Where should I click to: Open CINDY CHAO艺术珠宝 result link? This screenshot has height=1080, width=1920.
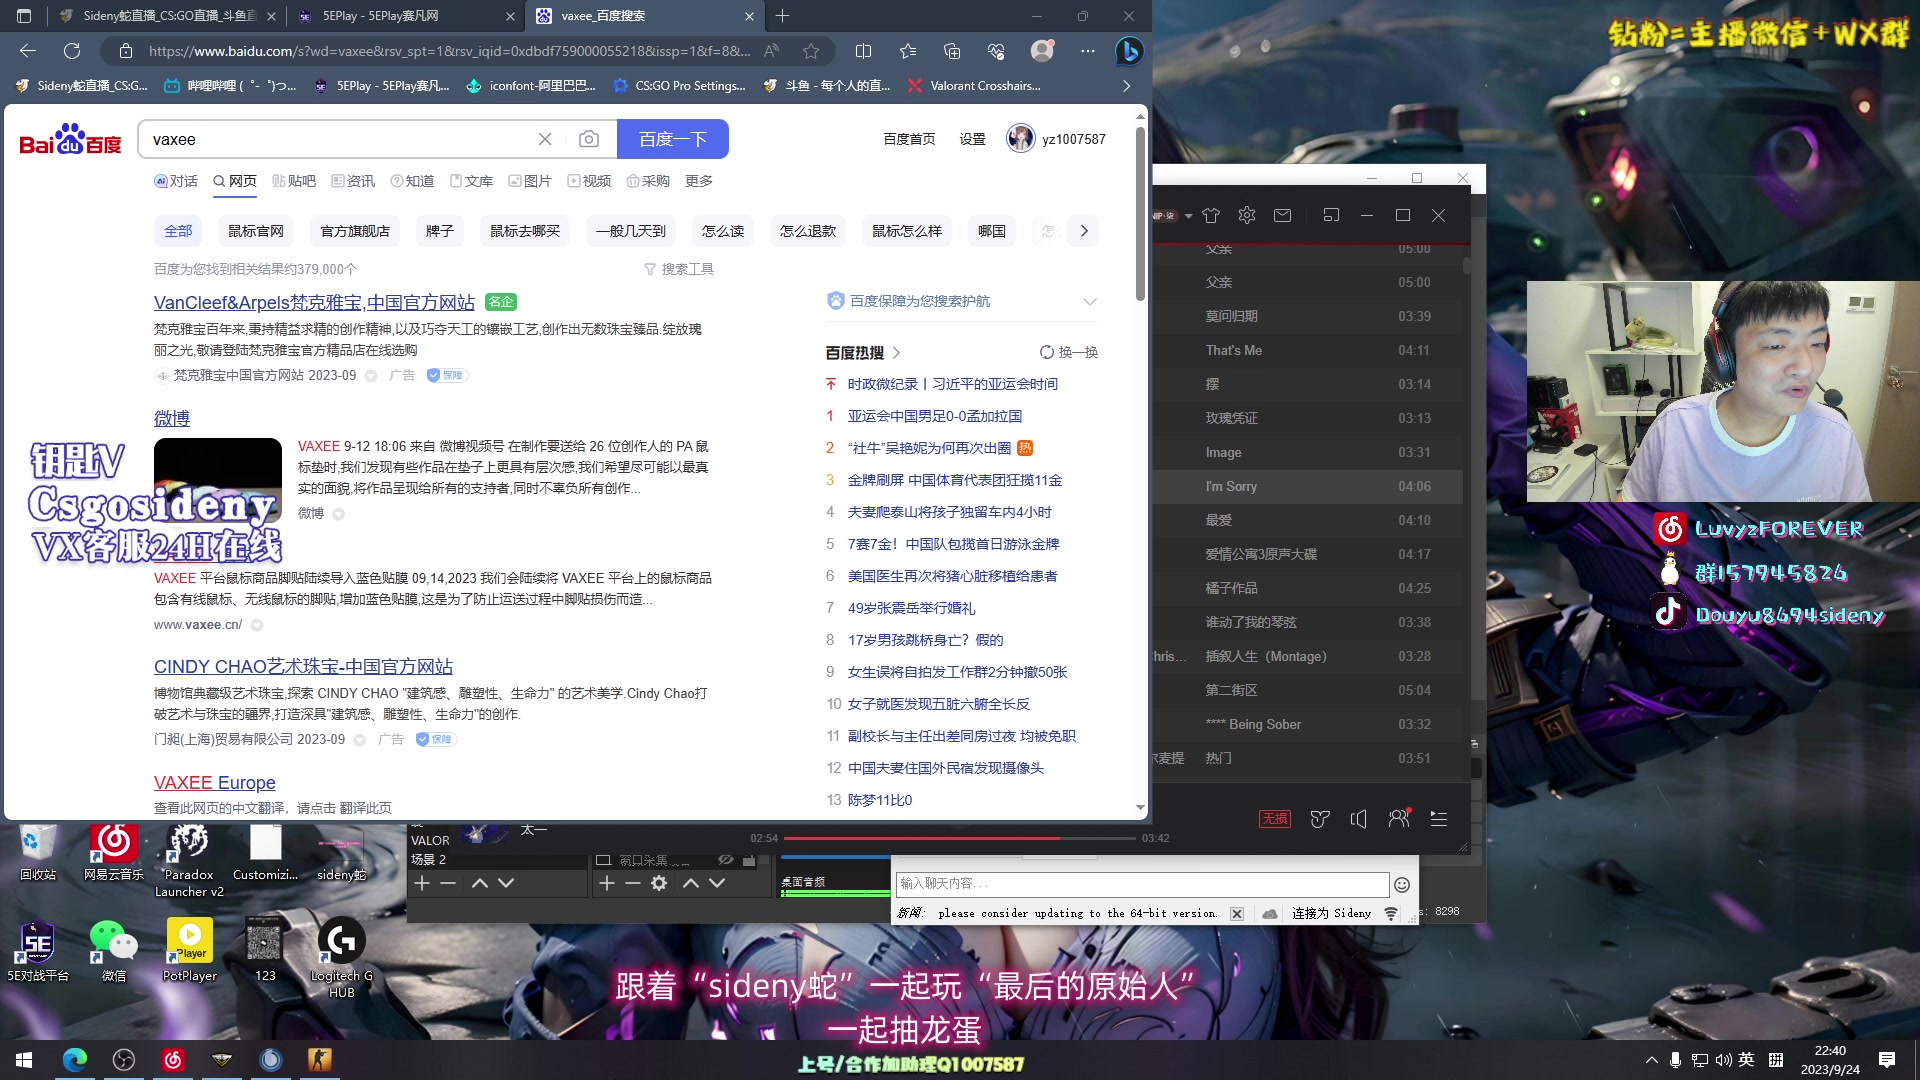coord(303,667)
